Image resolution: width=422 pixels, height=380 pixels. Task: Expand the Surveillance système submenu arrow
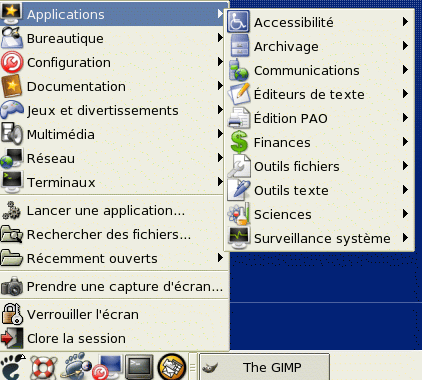(405, 238)
